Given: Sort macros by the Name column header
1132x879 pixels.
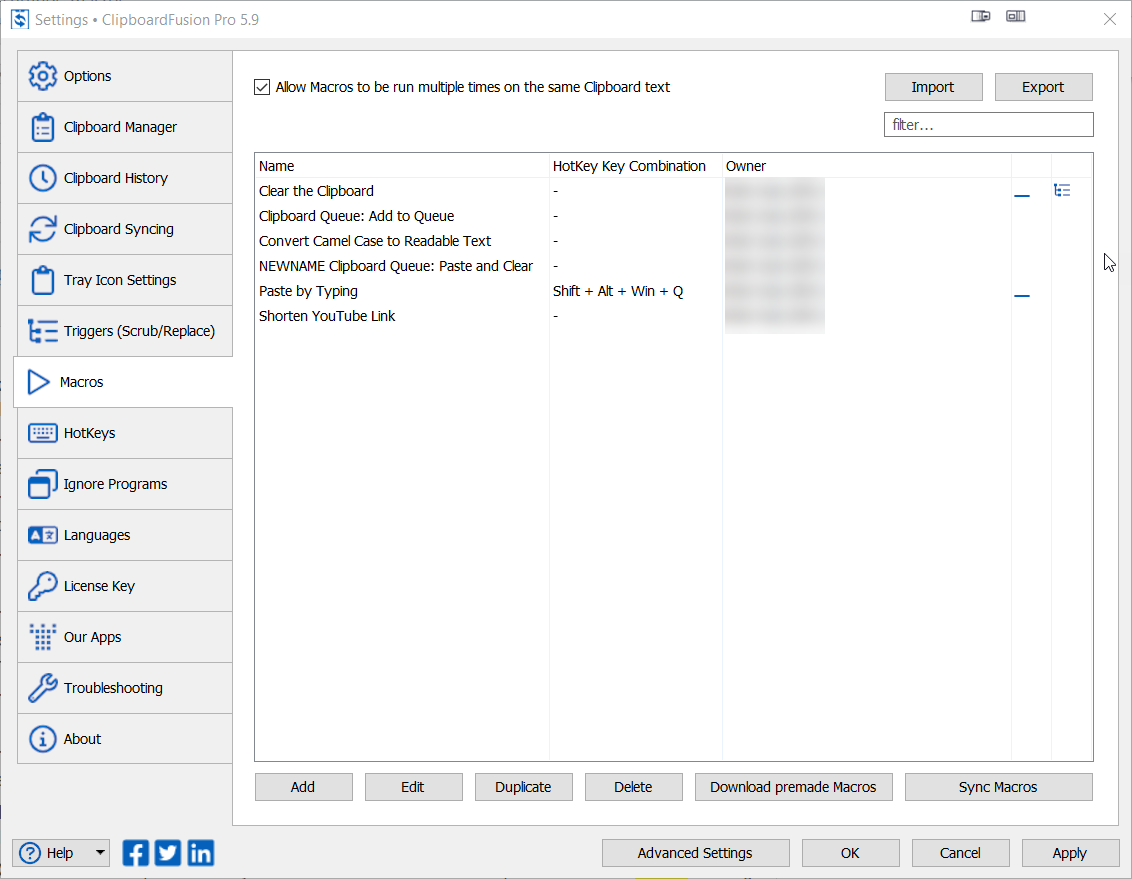Looking at the screenshot, I should tap(402, 166).
